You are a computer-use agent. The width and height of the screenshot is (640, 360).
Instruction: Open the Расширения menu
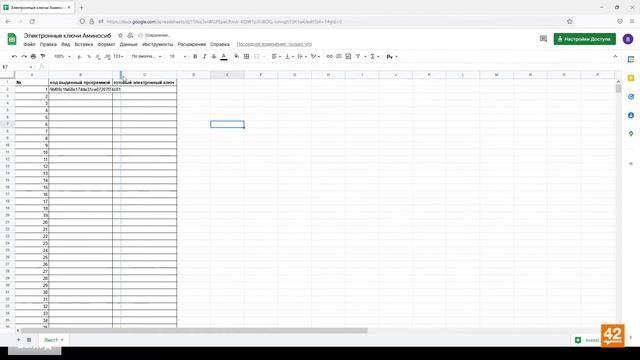[x=192, y=44]
